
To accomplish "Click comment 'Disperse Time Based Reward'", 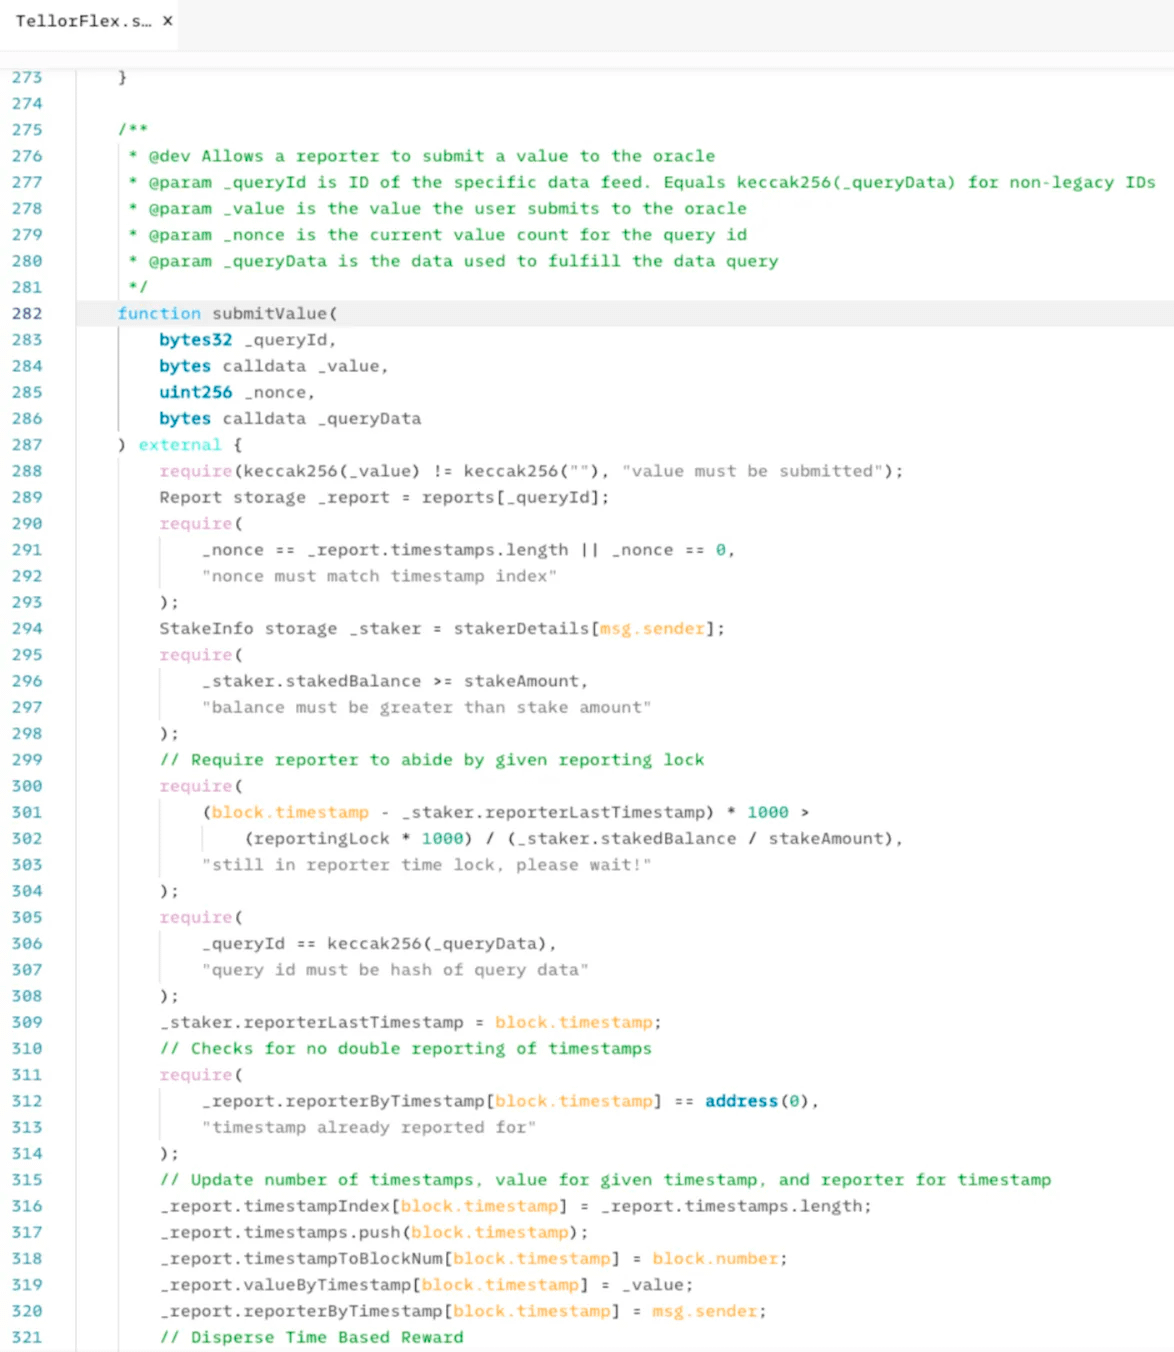I will (x=311, y=1337).
